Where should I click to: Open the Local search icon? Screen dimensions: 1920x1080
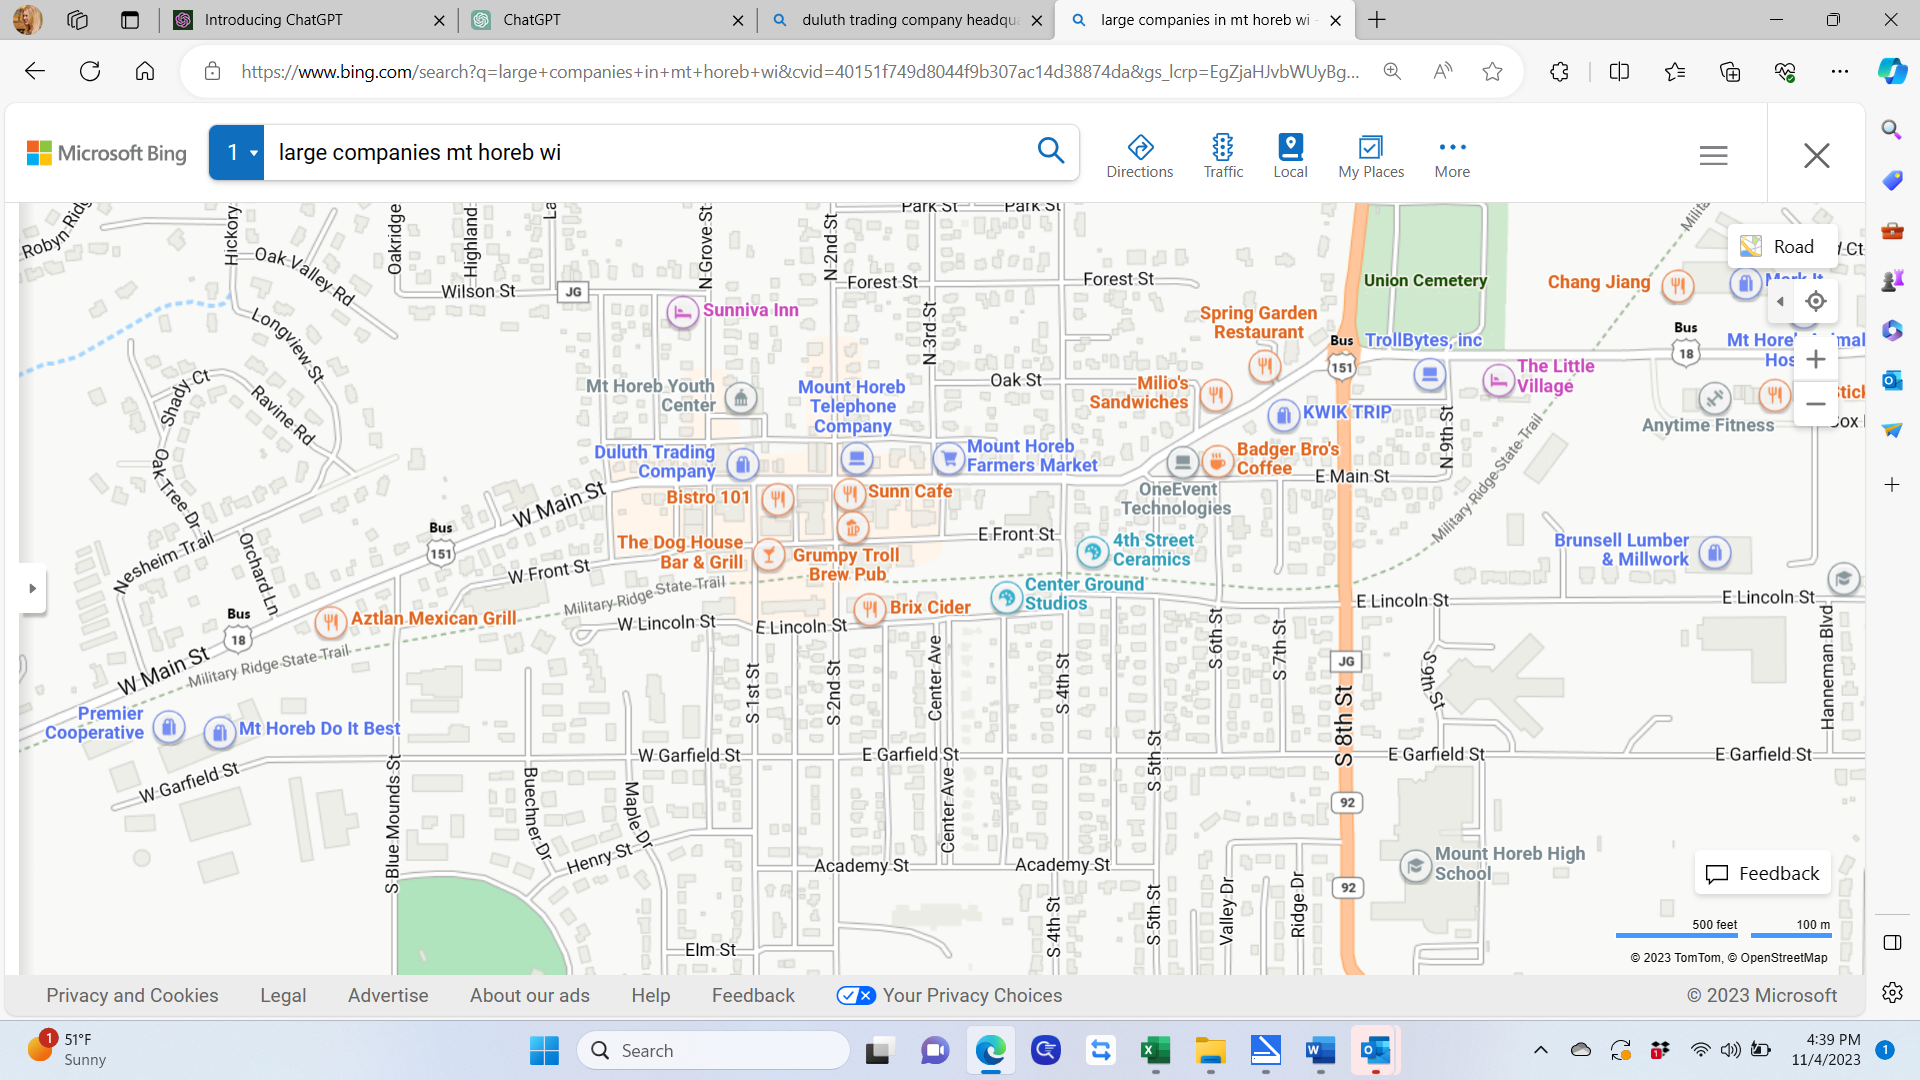click(1290, 156)
